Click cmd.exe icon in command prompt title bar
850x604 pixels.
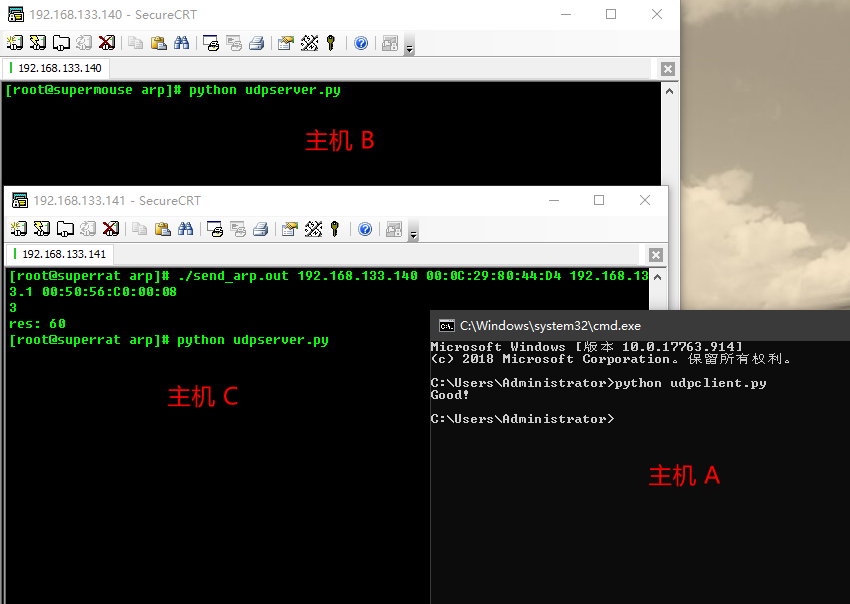click(x=447, y=326)
